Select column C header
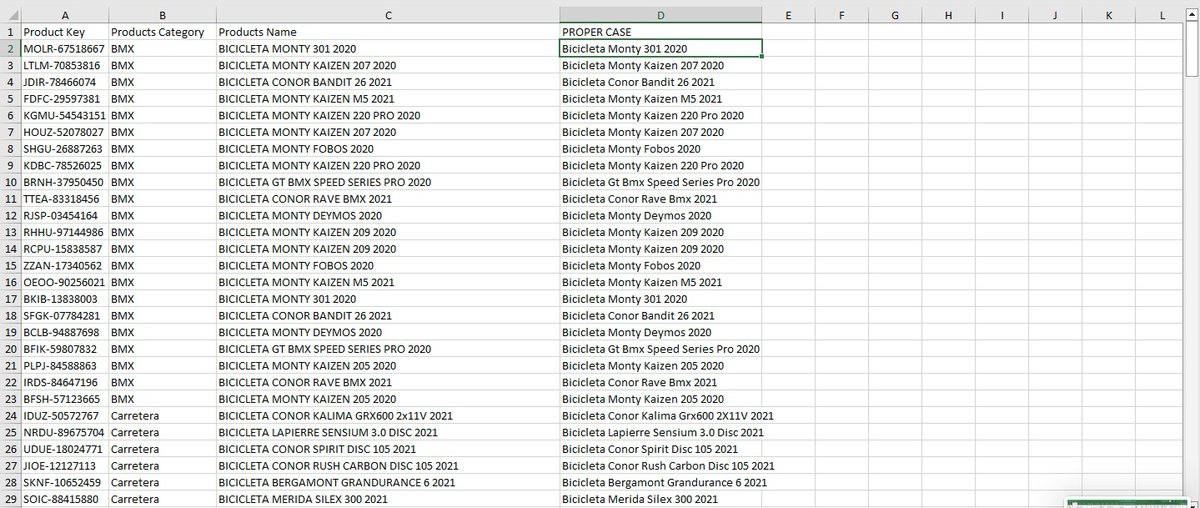Screen dimensions: 1200x508 coord(387,15)
